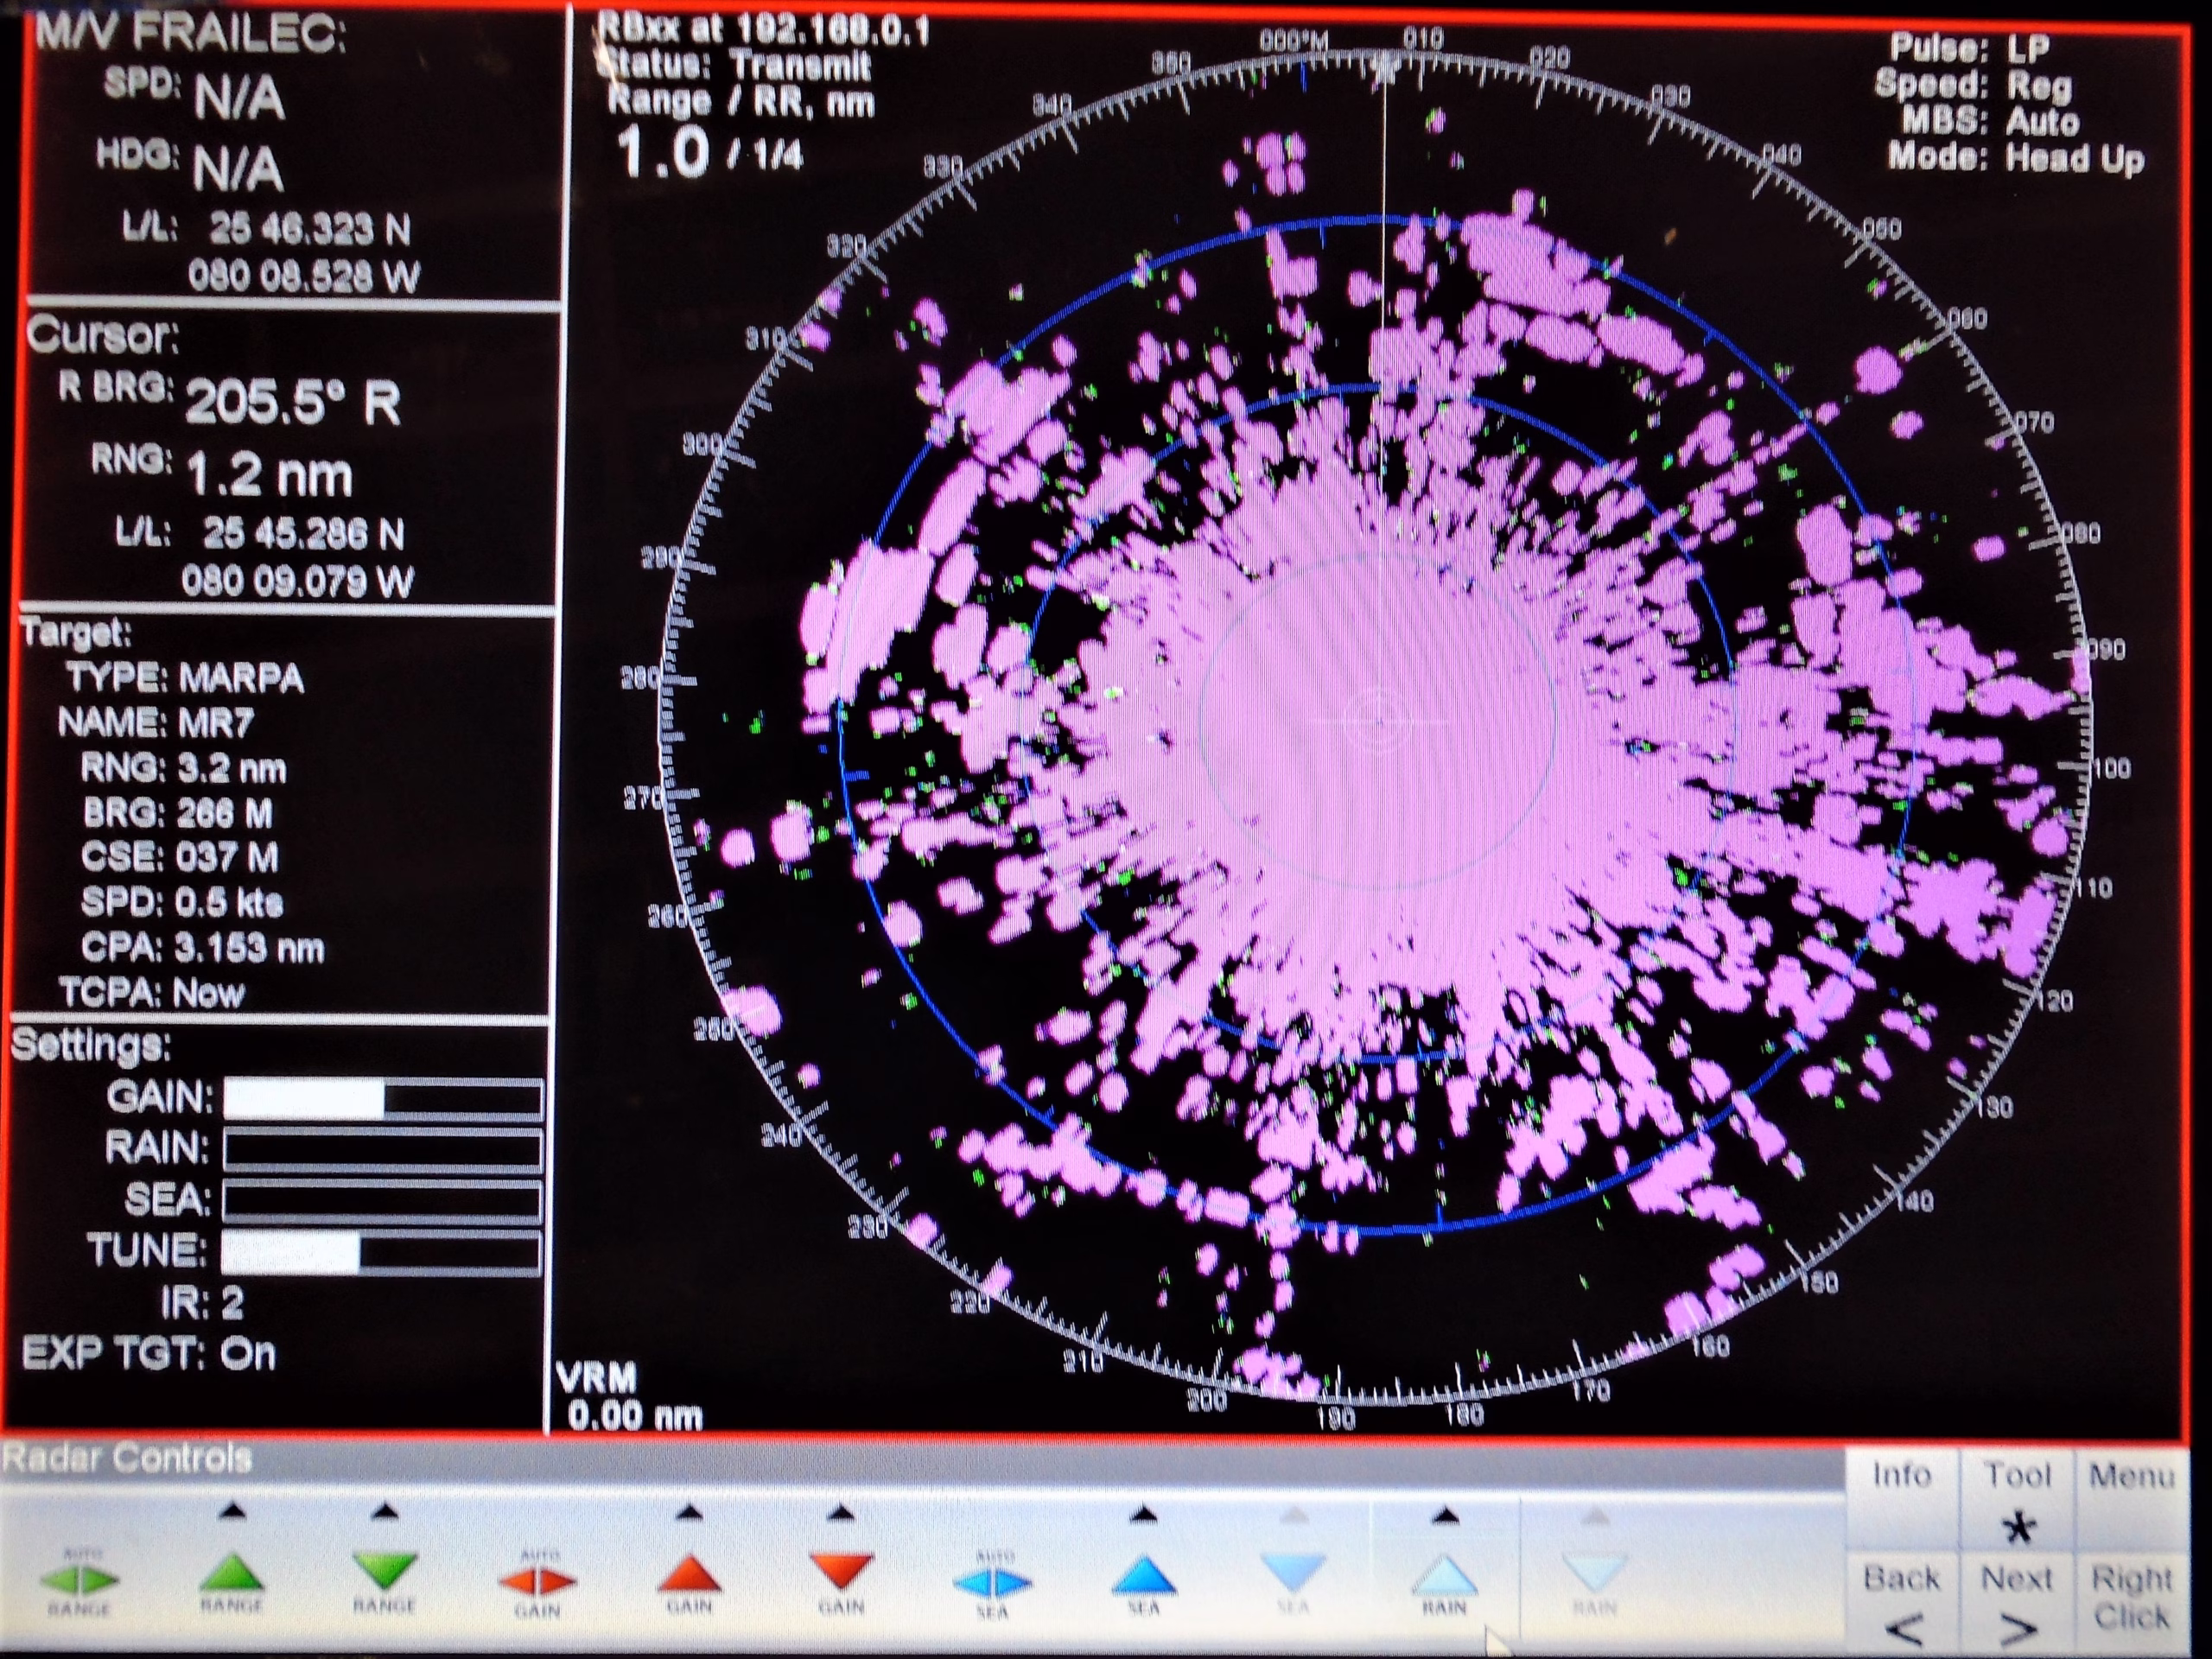Click the green Auto Range icon
Image resolution: width=2212 pixels, height=1659 pixels.
pos(79,1579)
